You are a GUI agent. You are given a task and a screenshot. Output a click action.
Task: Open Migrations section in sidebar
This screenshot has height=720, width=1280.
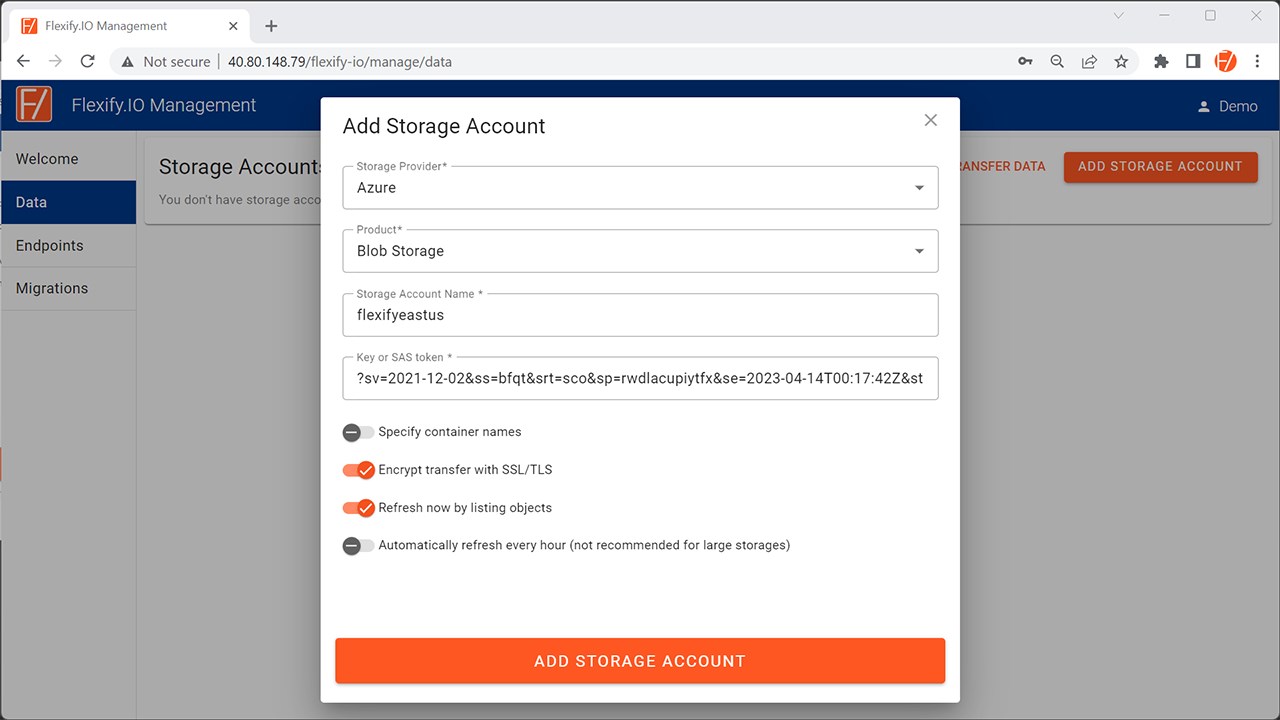(52, 288)
